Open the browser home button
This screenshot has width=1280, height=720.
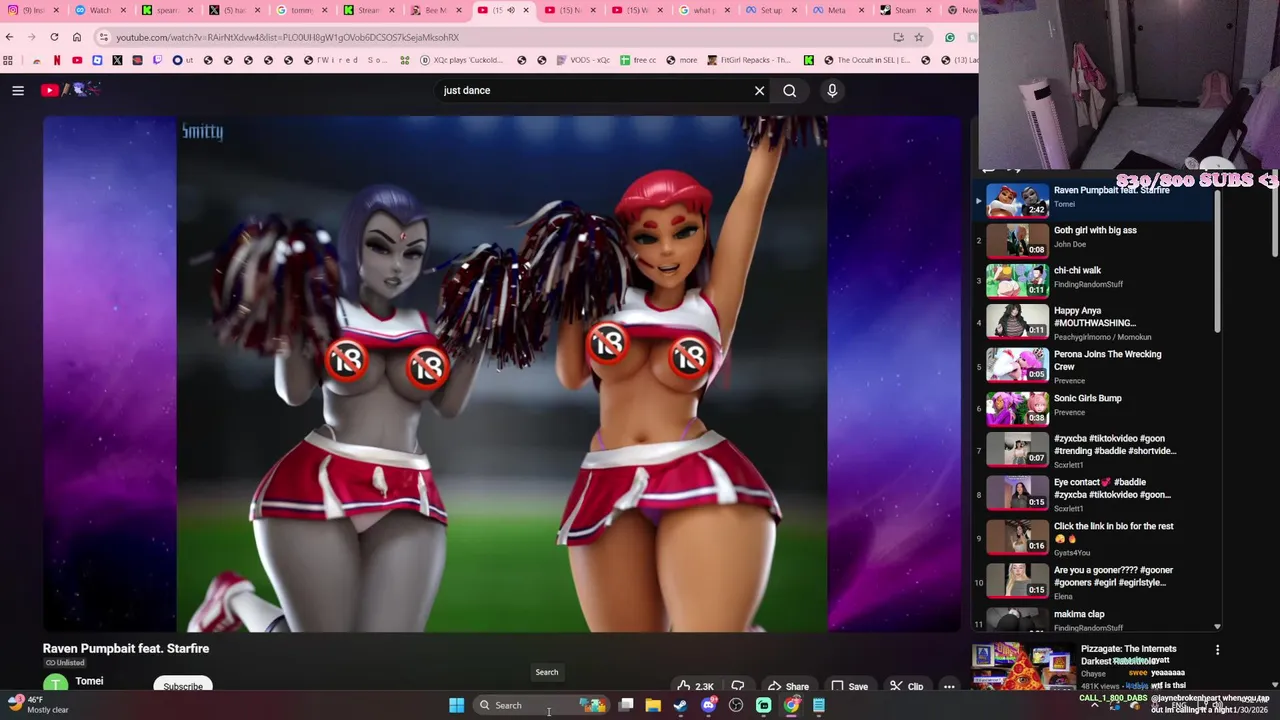click(77, 37)
